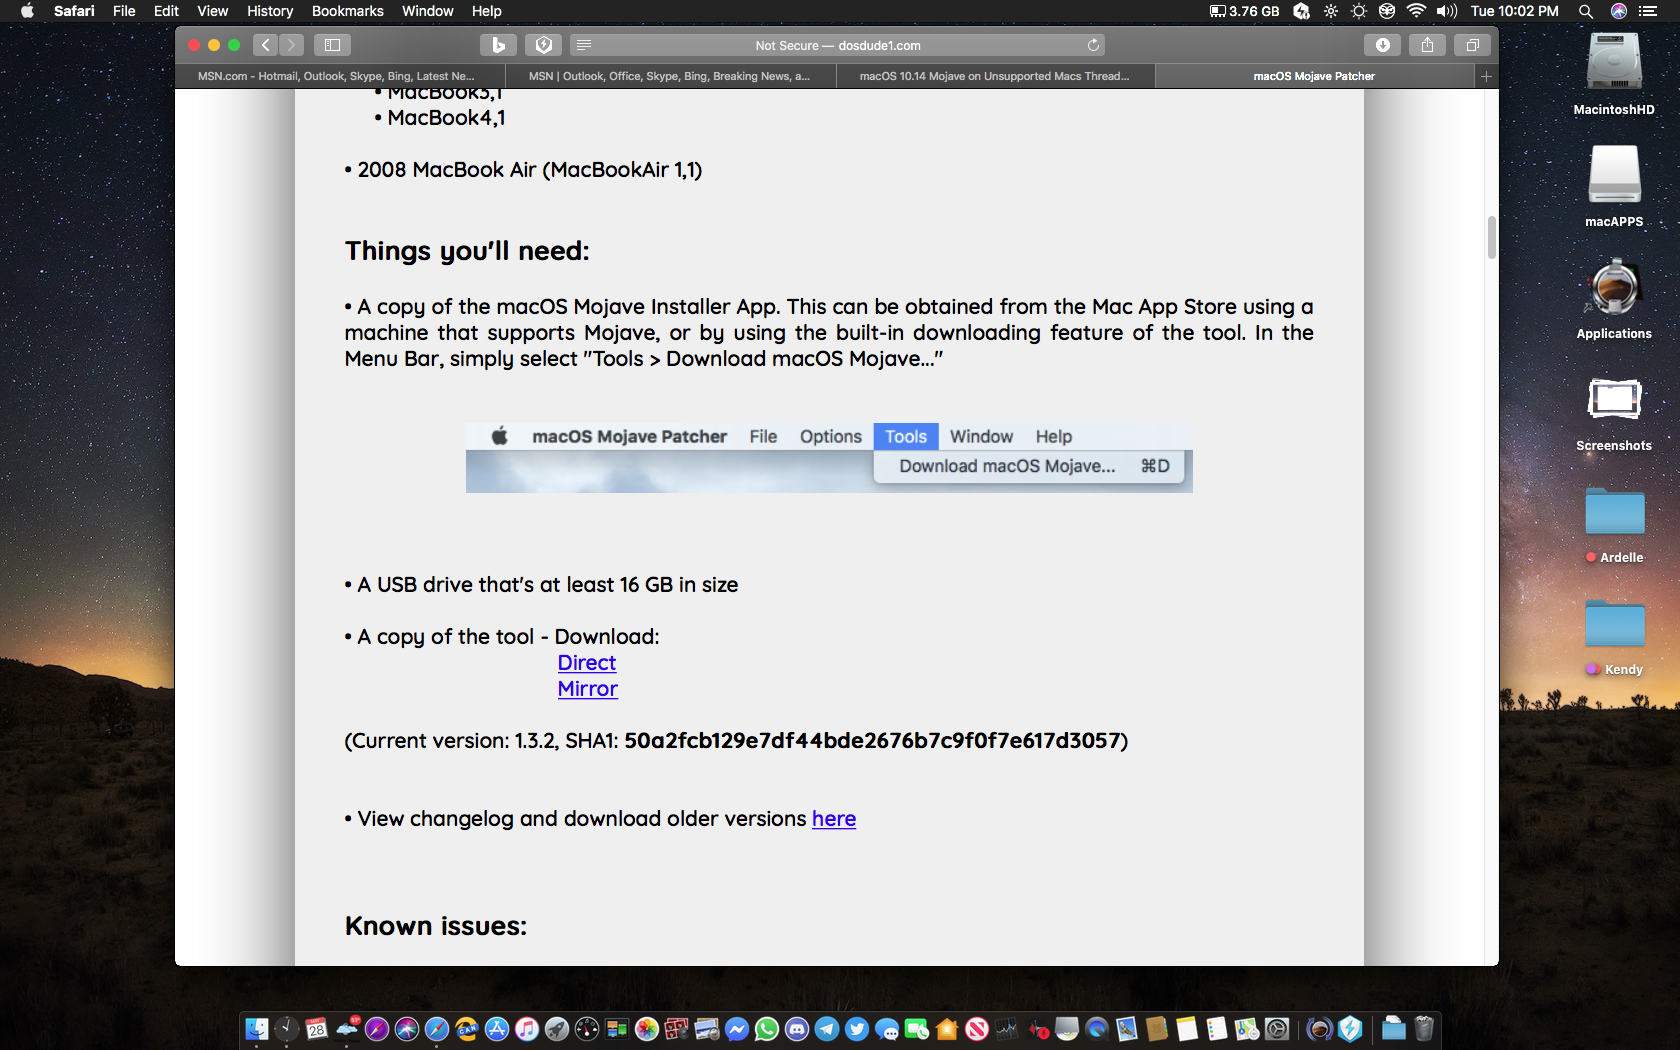Open Notification Center
This screenshot has height=1050, width=1680.
click(x=1648, y=11)
